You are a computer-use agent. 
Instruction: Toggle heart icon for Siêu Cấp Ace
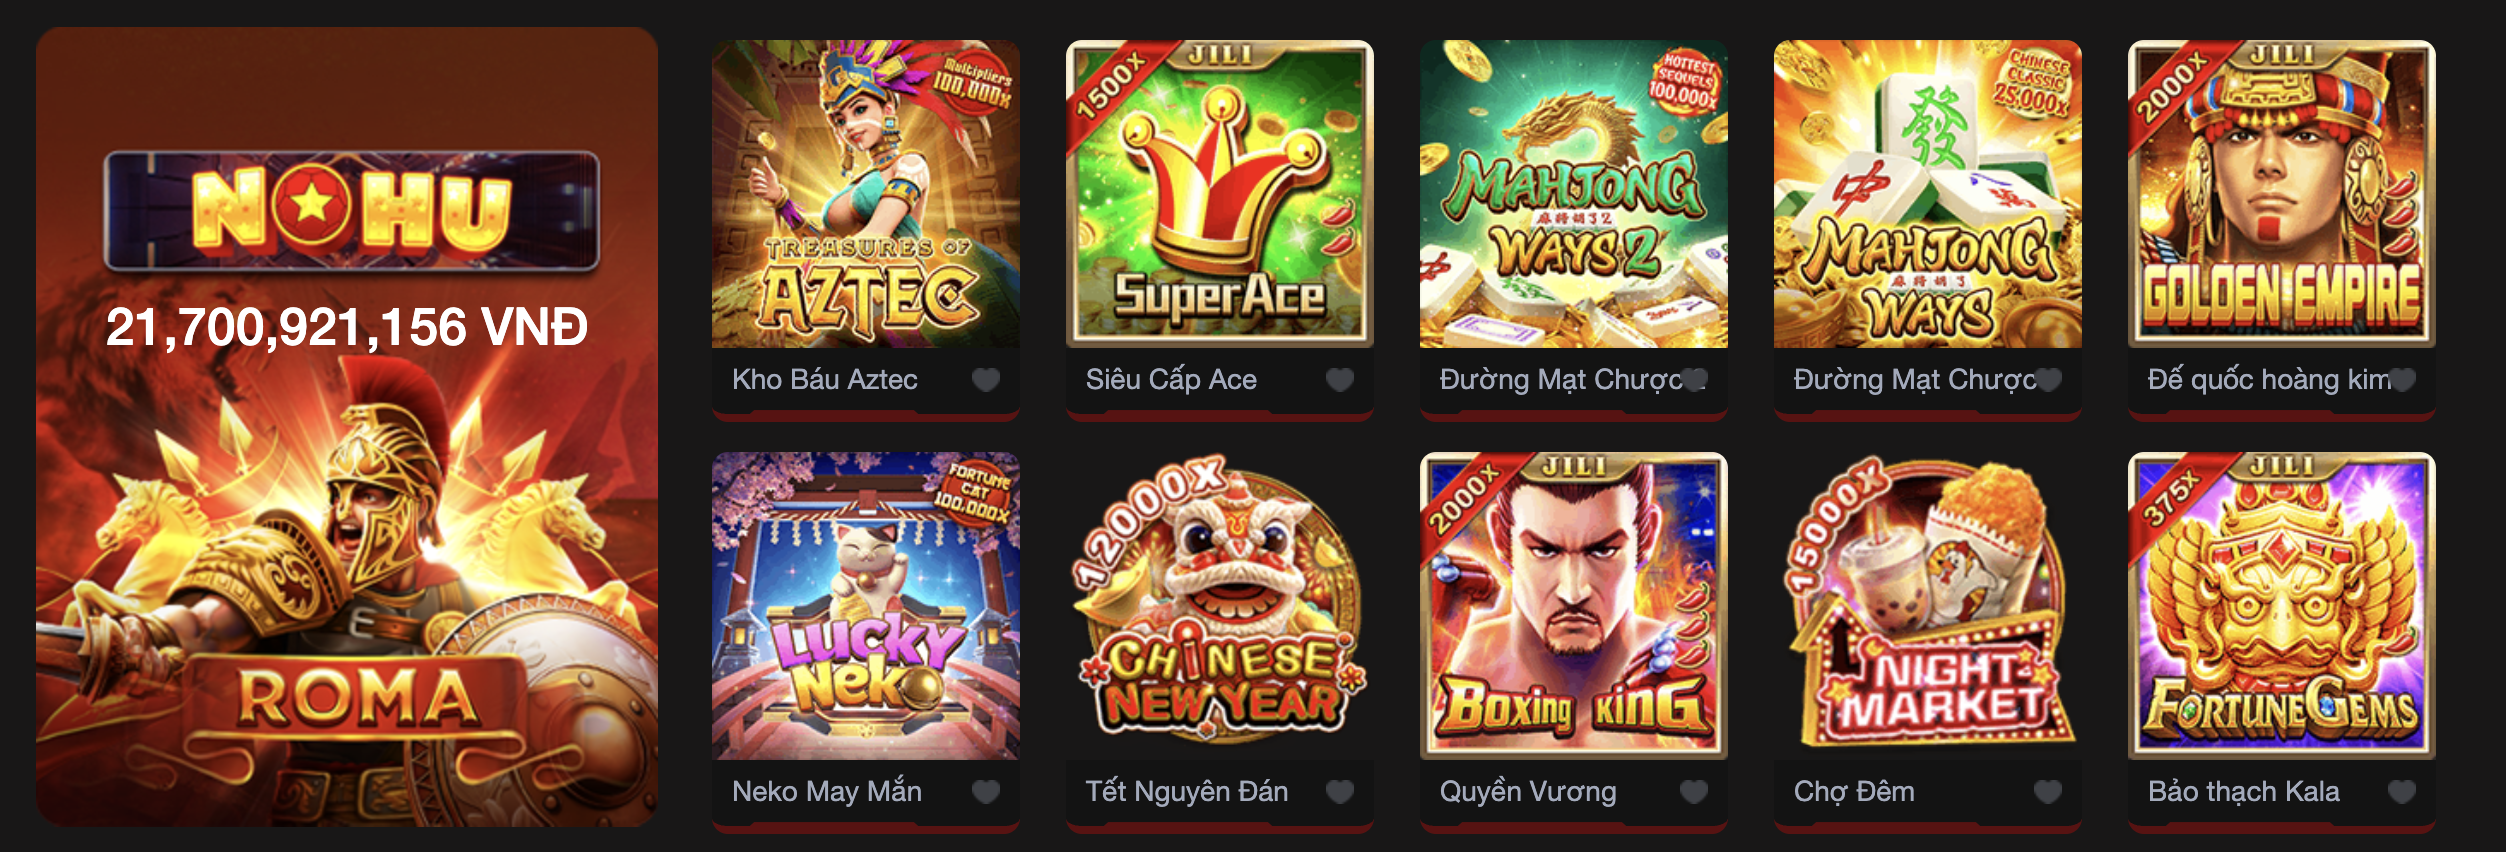coord(1340,379)
